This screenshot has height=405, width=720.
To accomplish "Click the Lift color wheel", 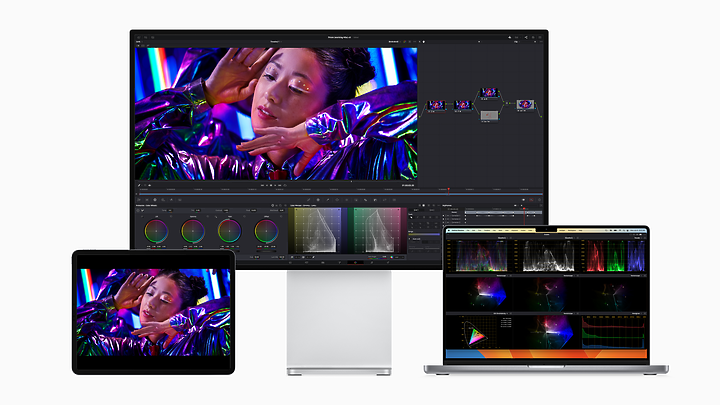I will [156, 231].
